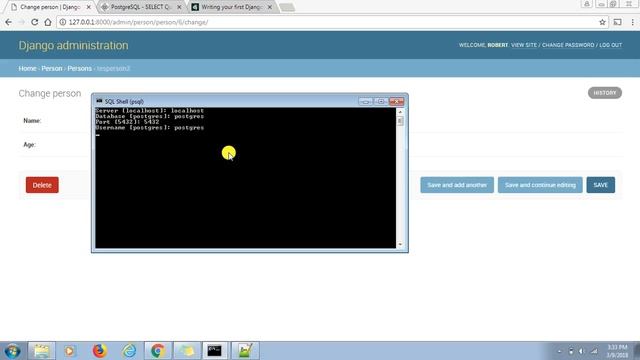This screenshot has width=640, height=360.
Task: Reload the page with refresh icon
Action: [x=35, y=22]
